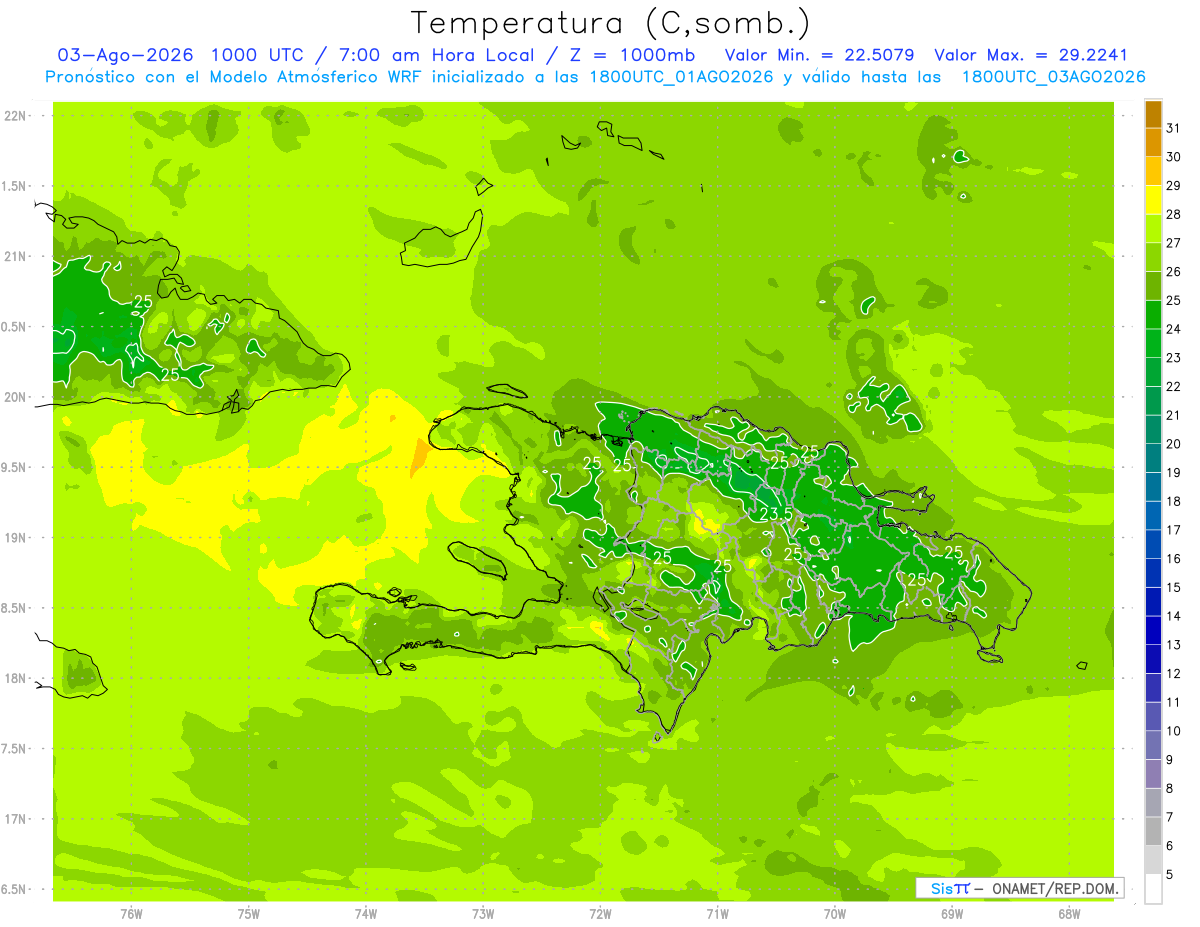Click the '74W' longitude label

366,914
